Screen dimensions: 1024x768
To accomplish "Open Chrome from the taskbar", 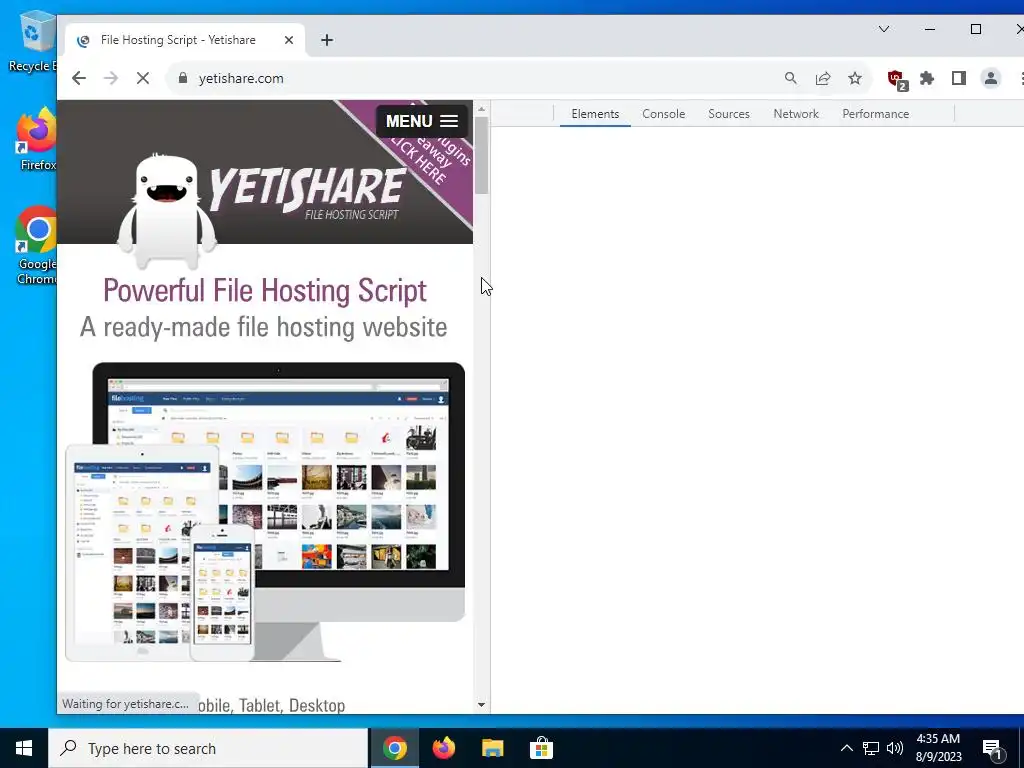I will pyautogui.click(x=394, y=748).
